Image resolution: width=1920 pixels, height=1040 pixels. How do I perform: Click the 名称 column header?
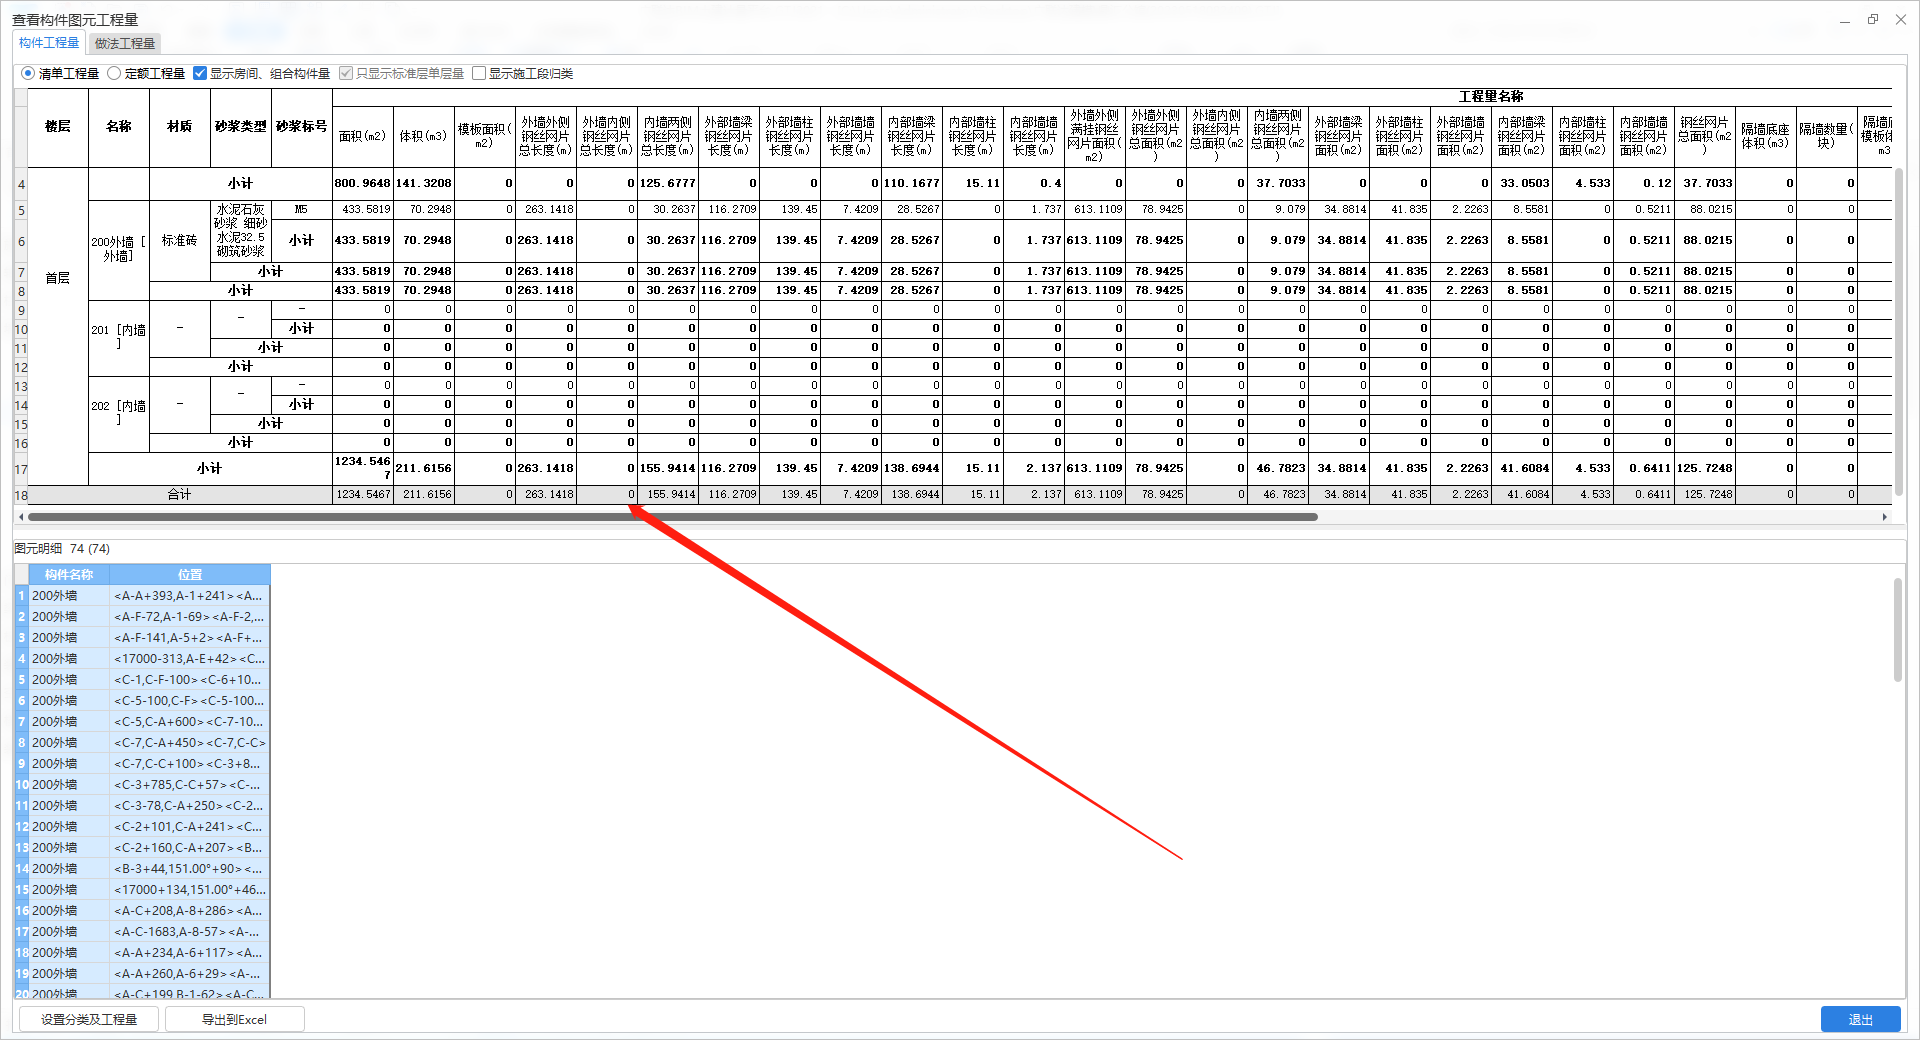pos(118,127)
